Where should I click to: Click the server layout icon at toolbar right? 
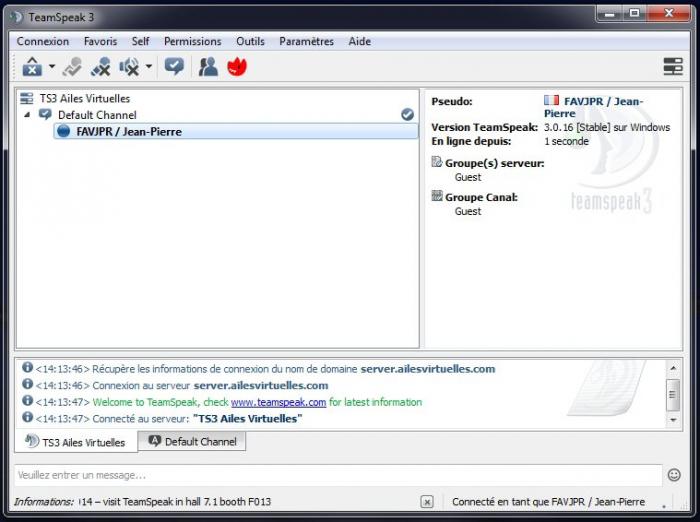click(673, 67)
